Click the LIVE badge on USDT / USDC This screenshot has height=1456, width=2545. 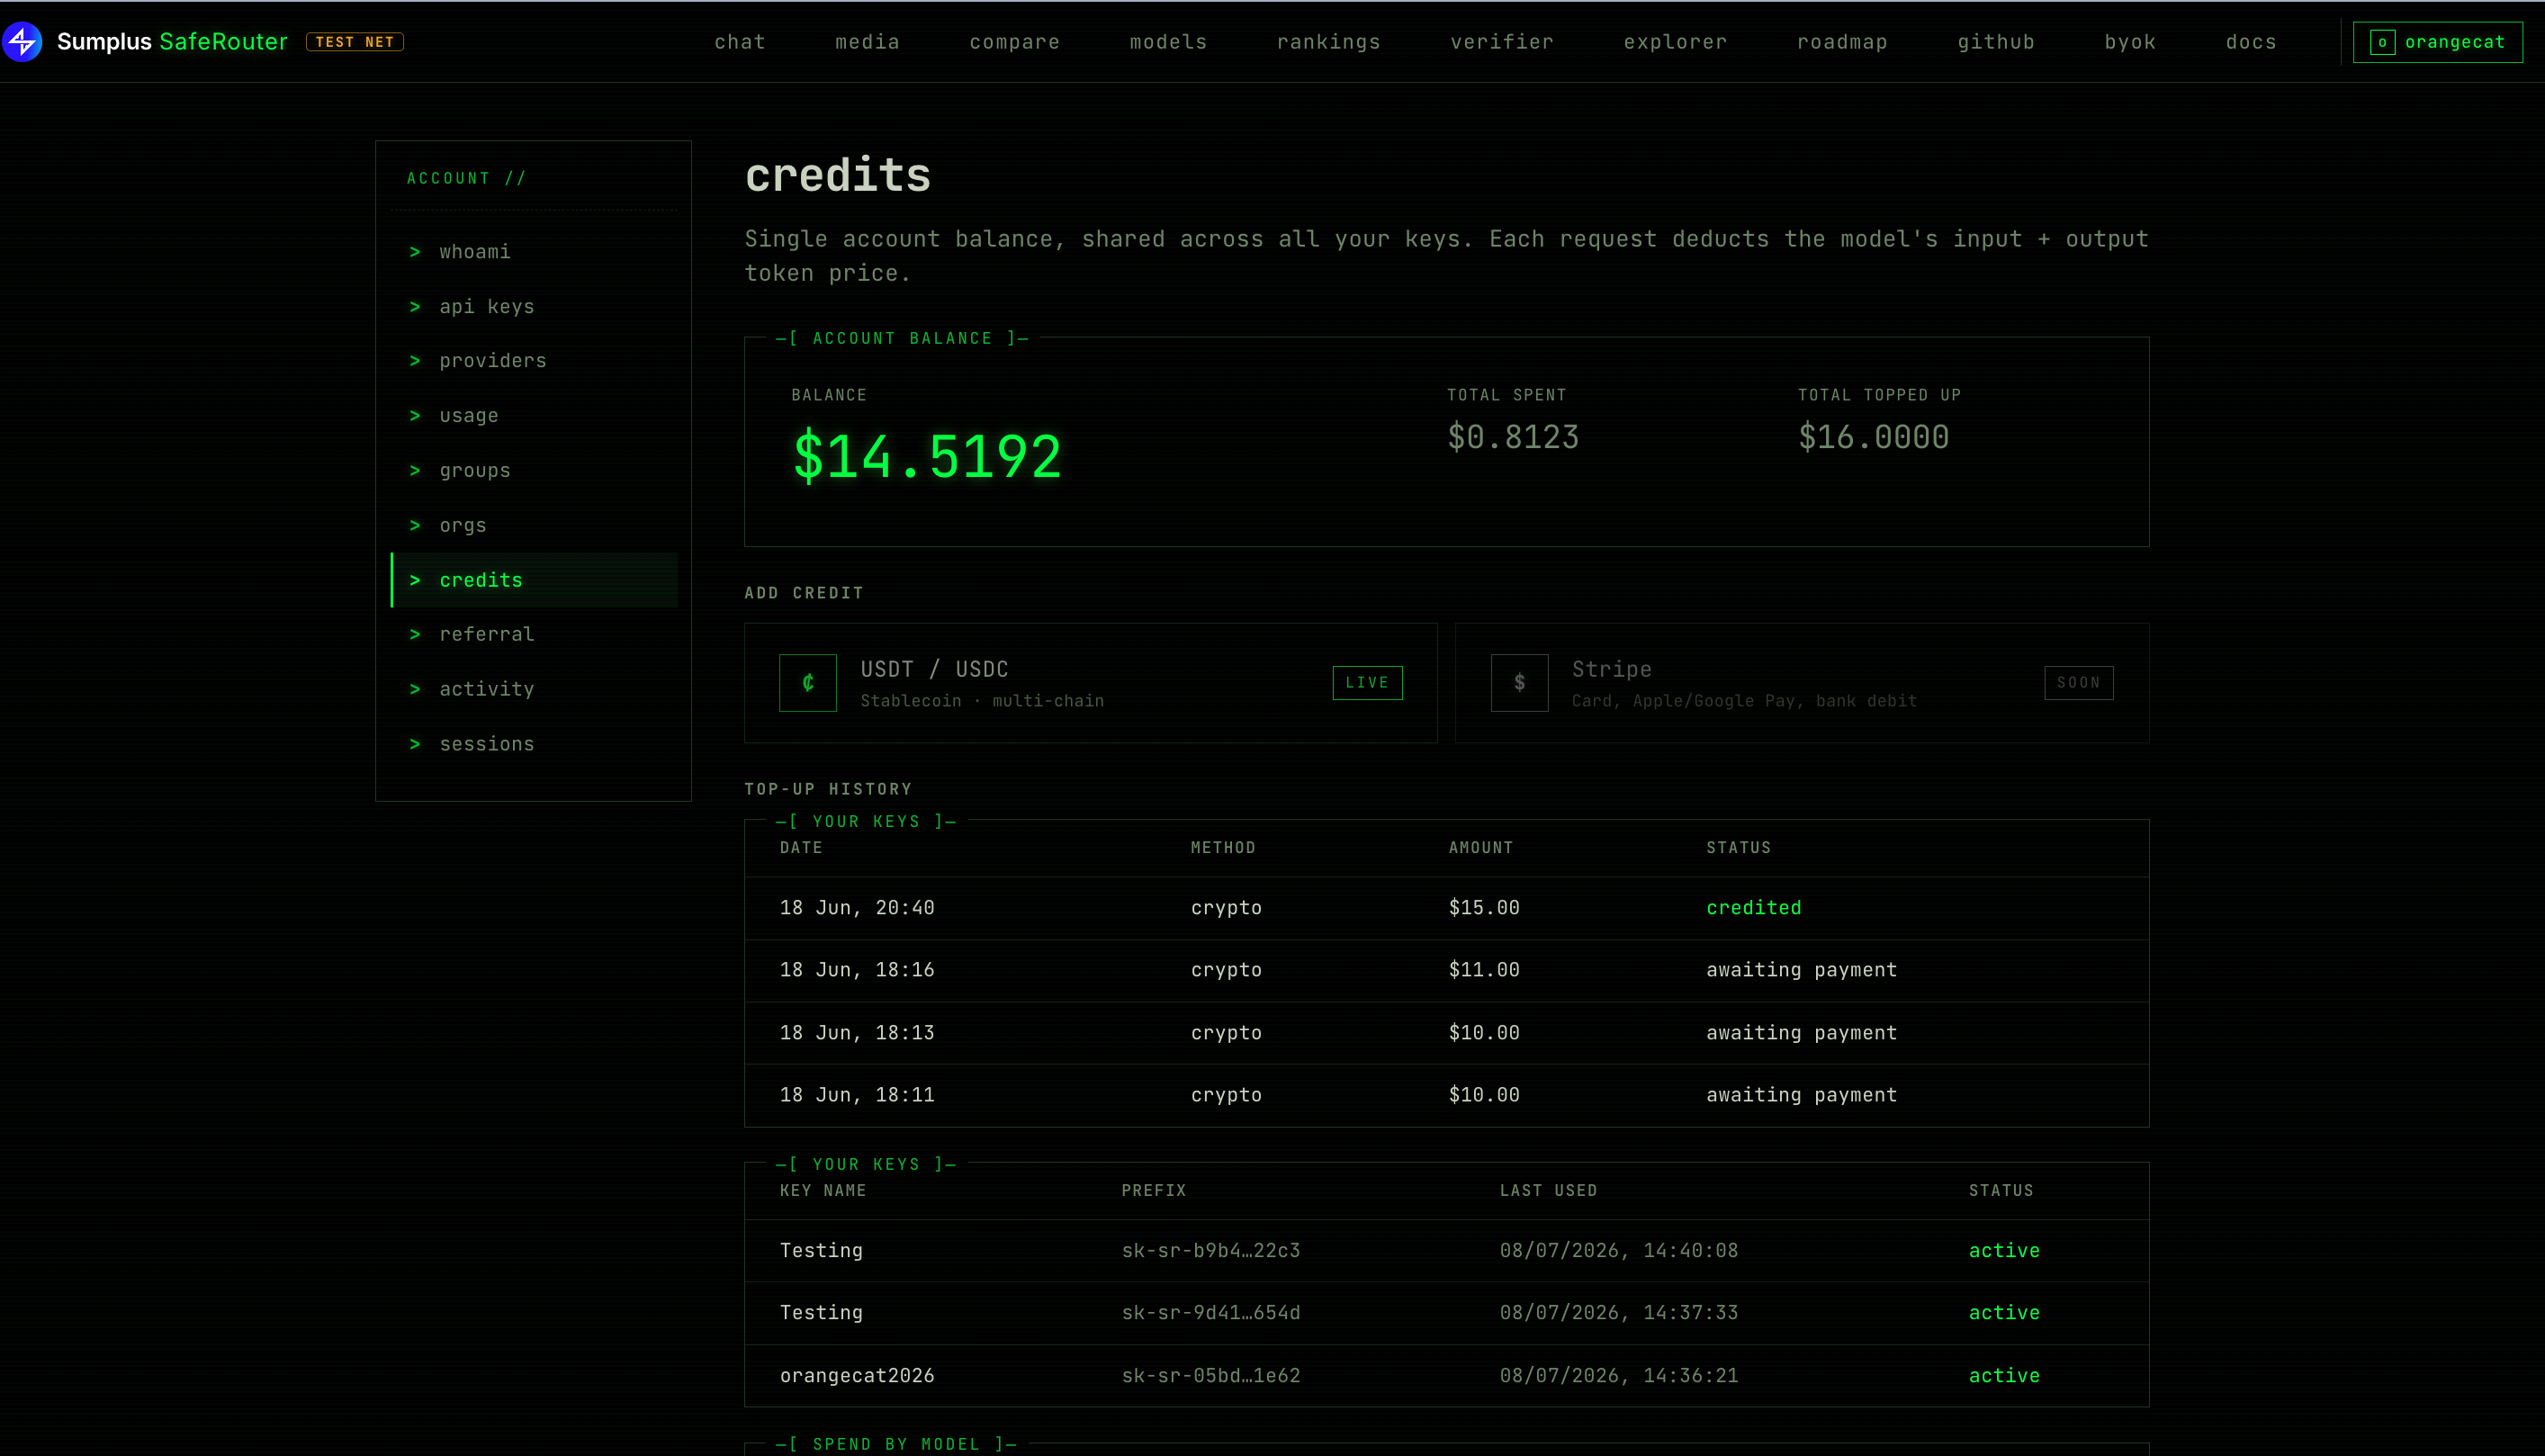point(1367,683)
